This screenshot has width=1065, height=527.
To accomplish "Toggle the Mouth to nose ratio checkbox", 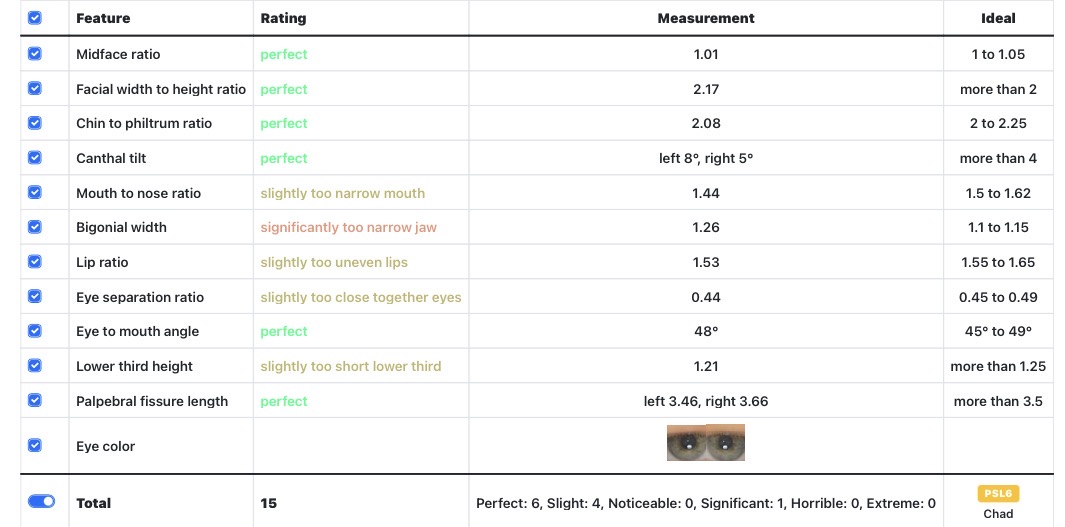I will click(x=35, y=192).
